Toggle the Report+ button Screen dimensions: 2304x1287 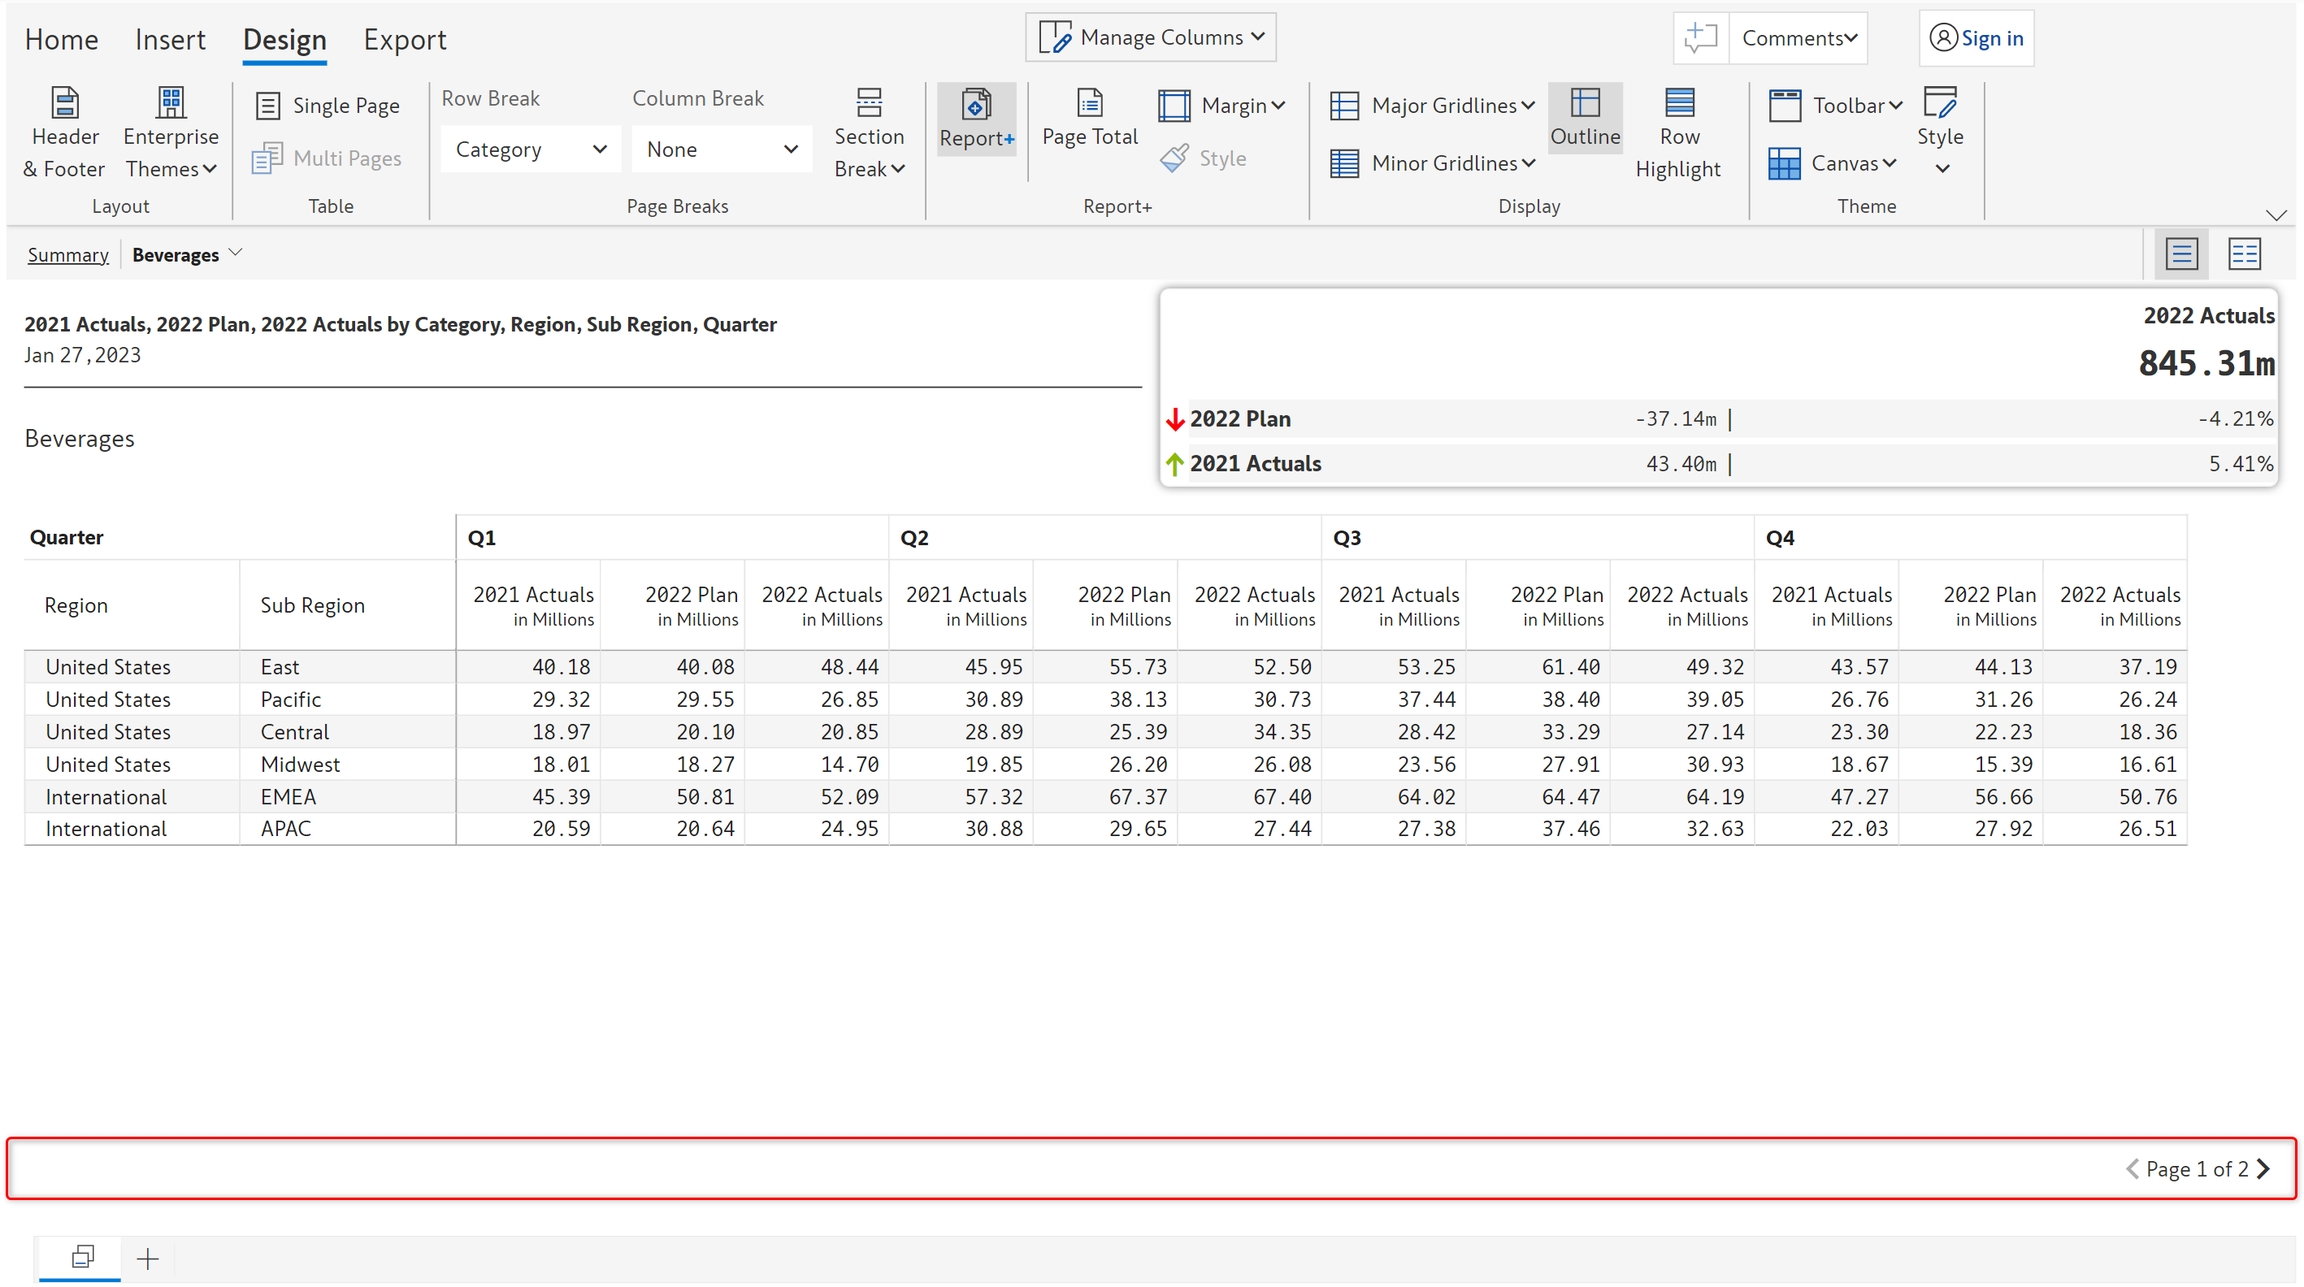(x=976, y=119)
